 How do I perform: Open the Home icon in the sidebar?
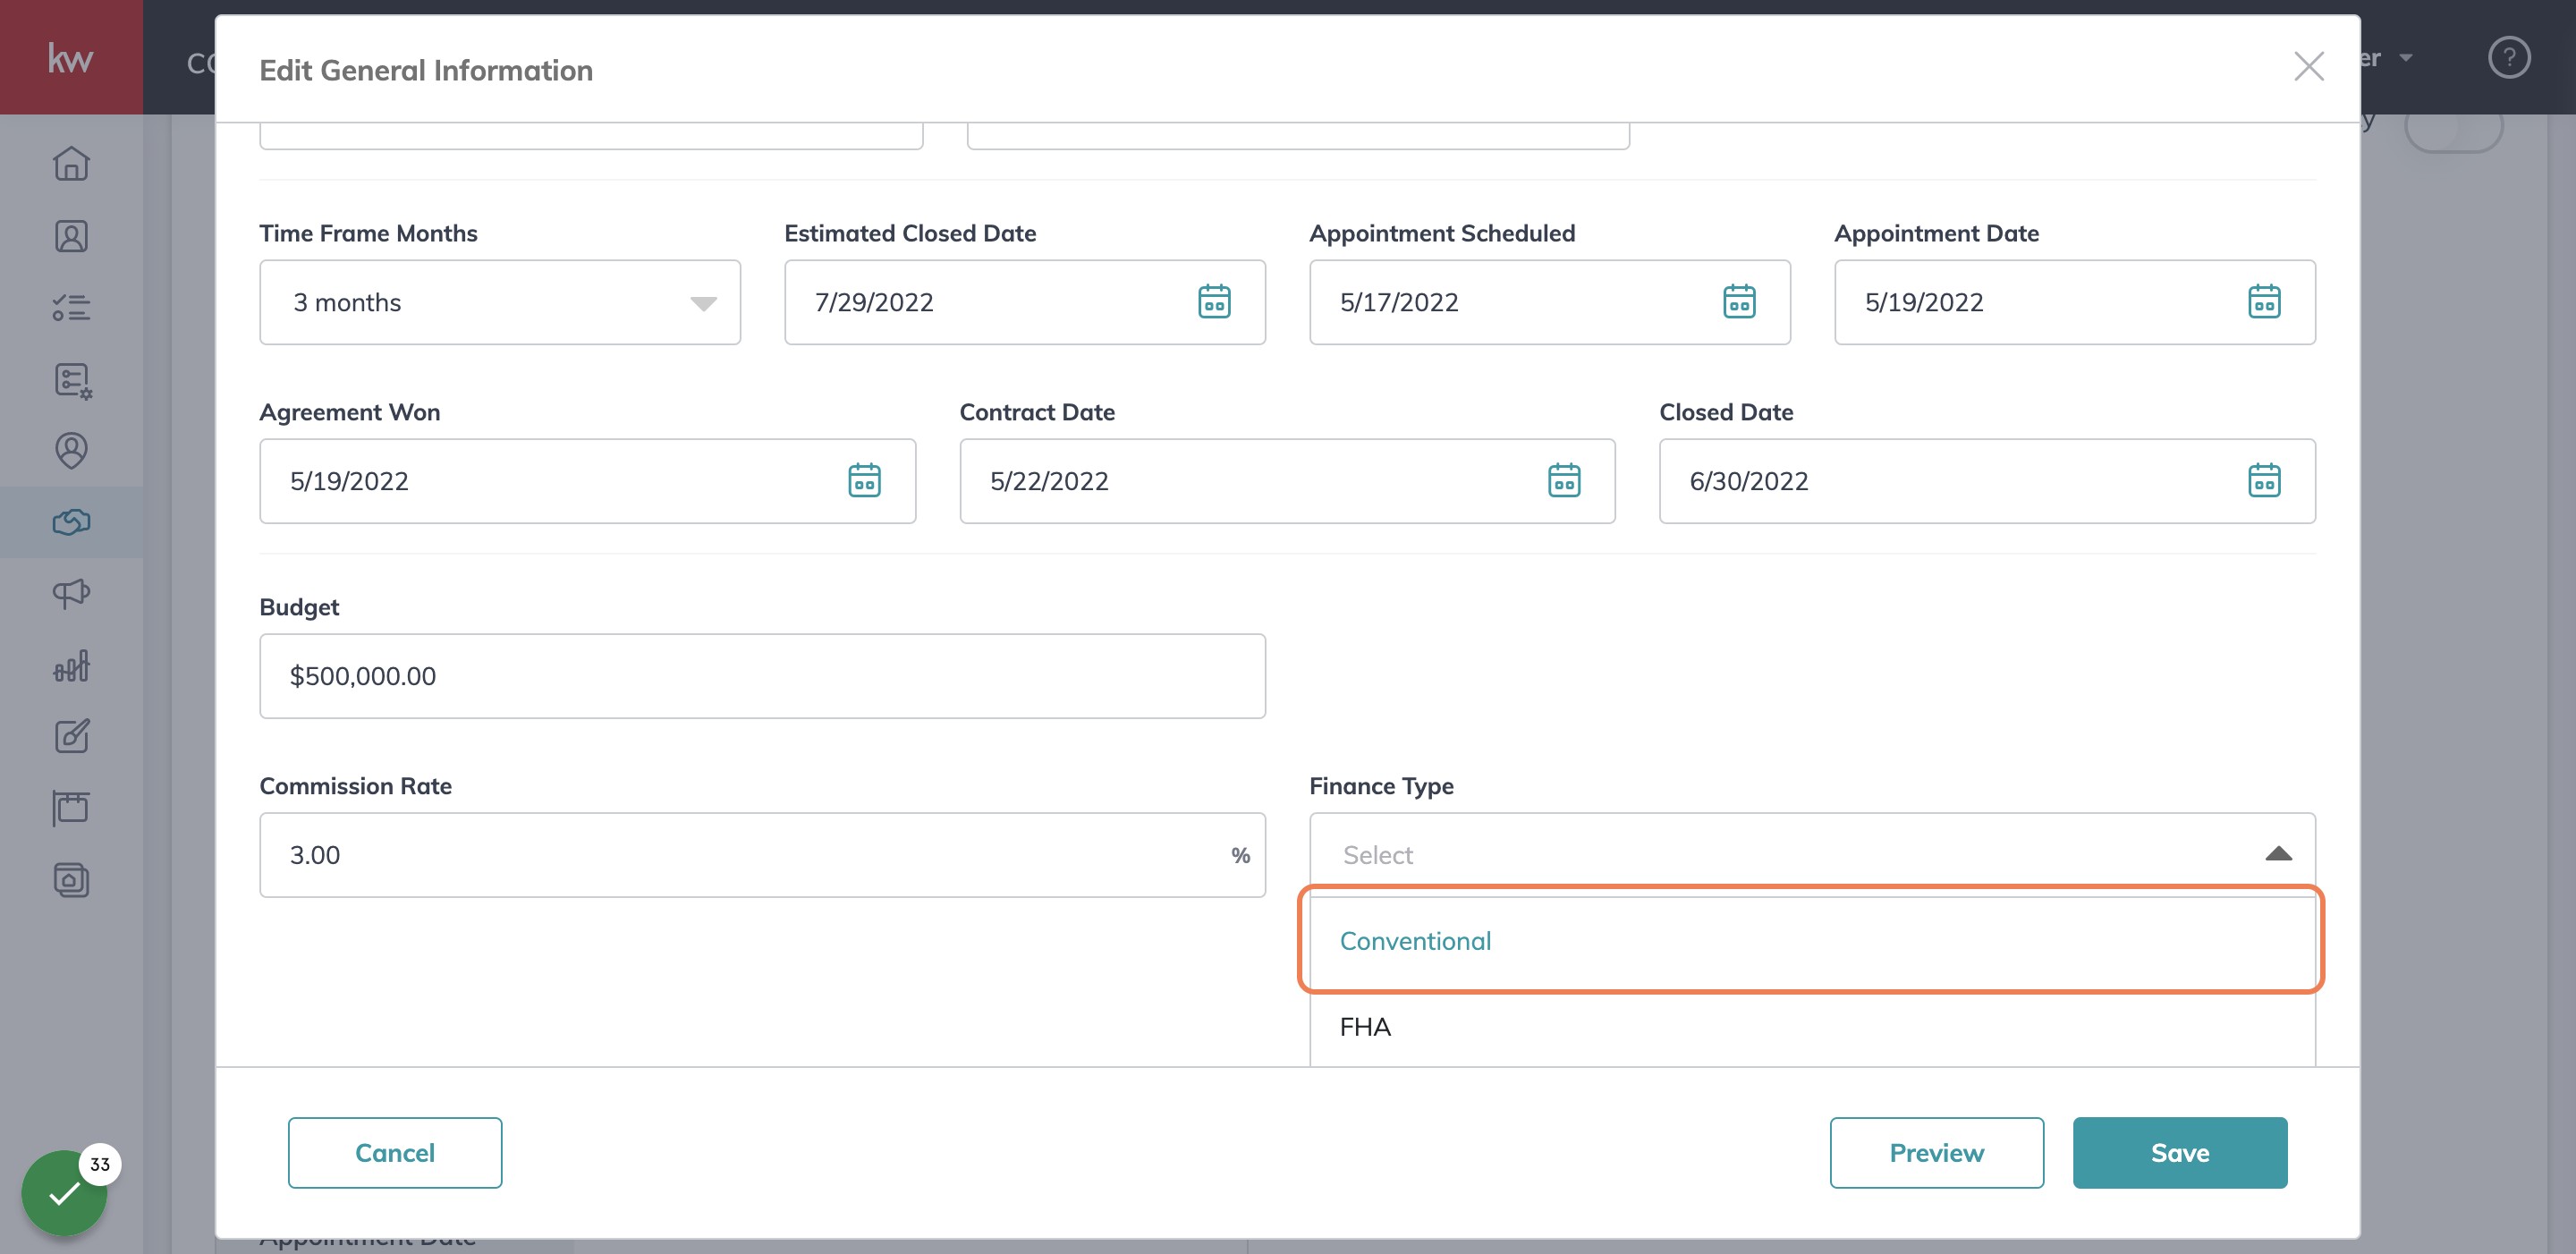coord(71,163)
